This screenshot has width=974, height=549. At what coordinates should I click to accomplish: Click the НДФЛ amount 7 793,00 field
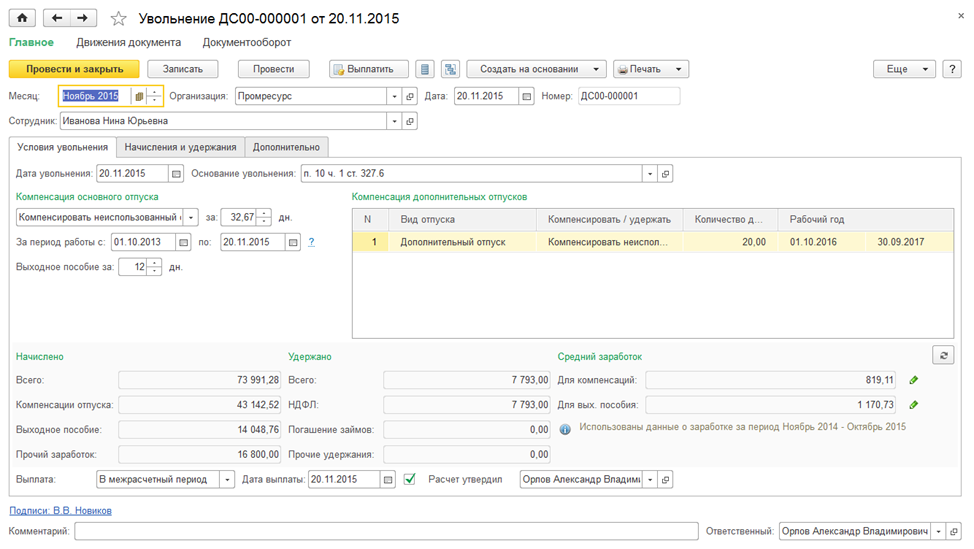pyautogui.click(x=467, y=405)
